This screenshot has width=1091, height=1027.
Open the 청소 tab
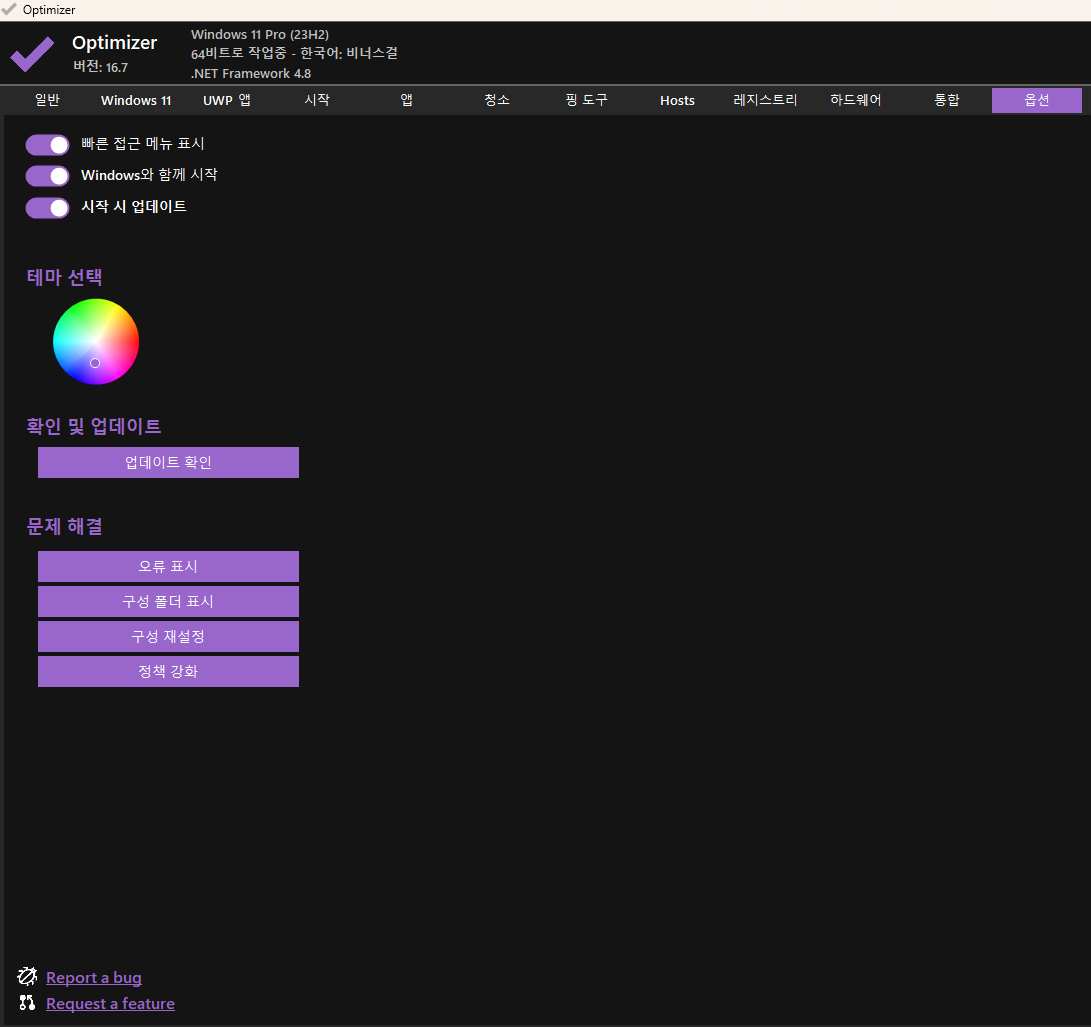pos(497,100)
